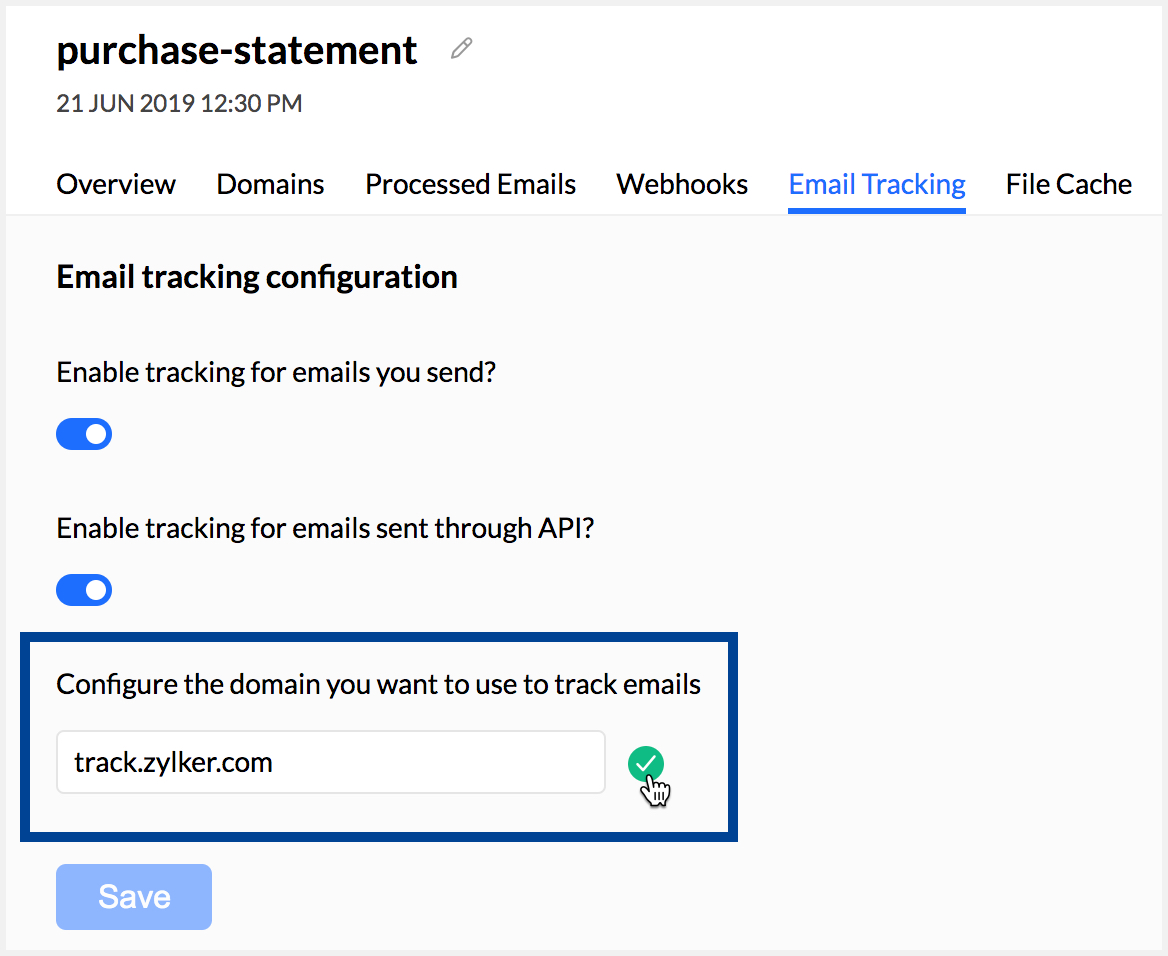The height and width of the screenshot is (956, 1168).
Task: Switch to the Domains tab
Action: pos(270,184)
